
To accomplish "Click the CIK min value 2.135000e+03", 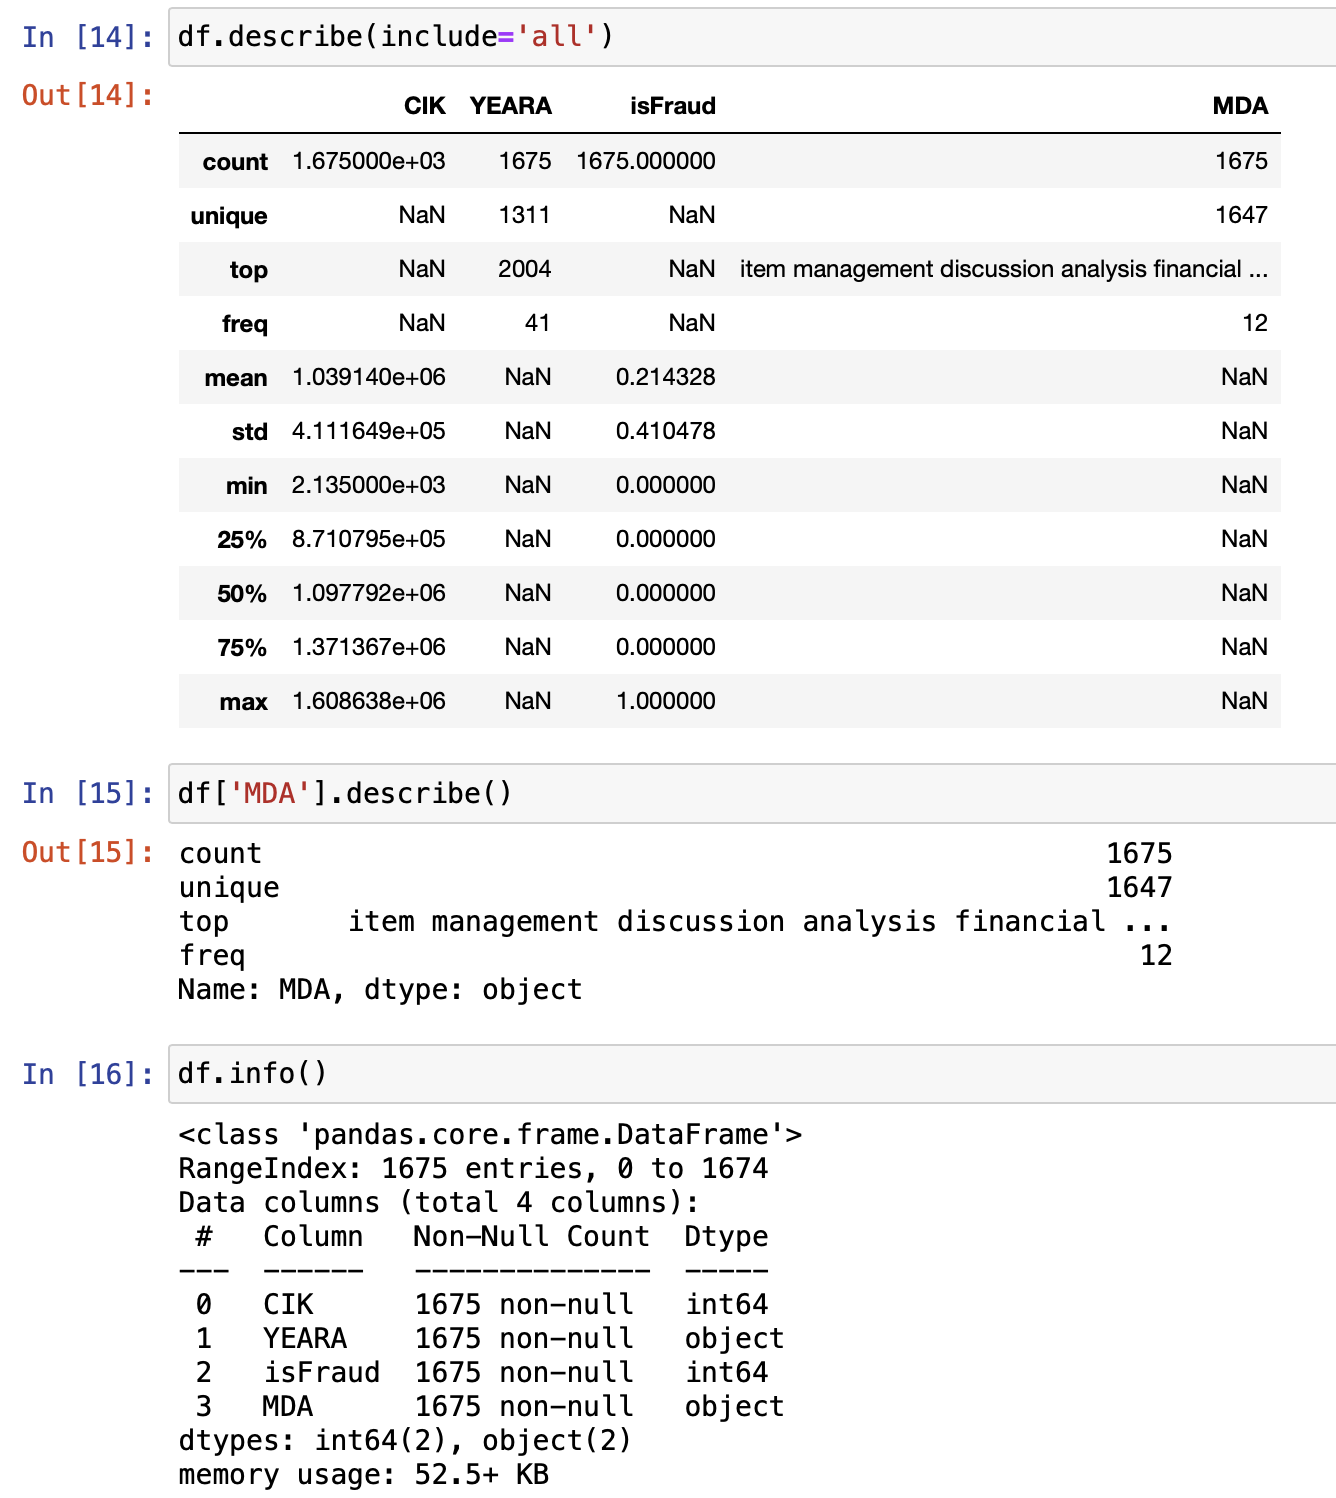I will coord(369,485).
